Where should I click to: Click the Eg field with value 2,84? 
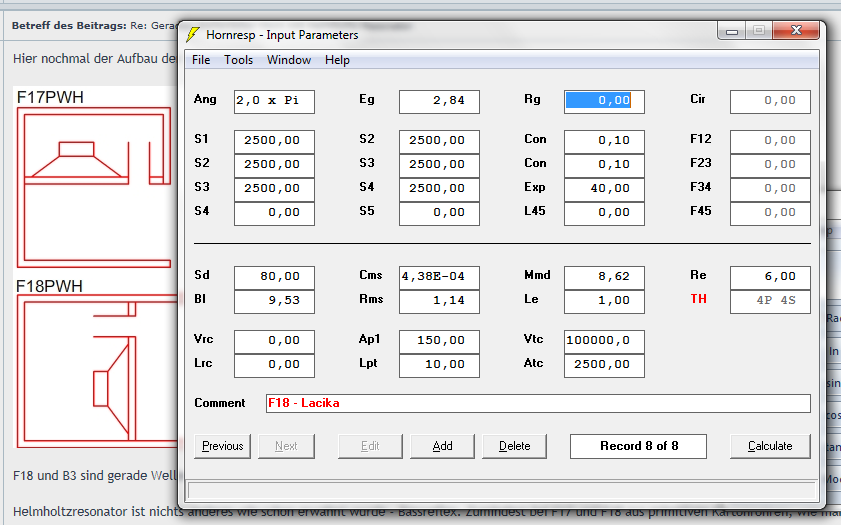pos(439,101)
